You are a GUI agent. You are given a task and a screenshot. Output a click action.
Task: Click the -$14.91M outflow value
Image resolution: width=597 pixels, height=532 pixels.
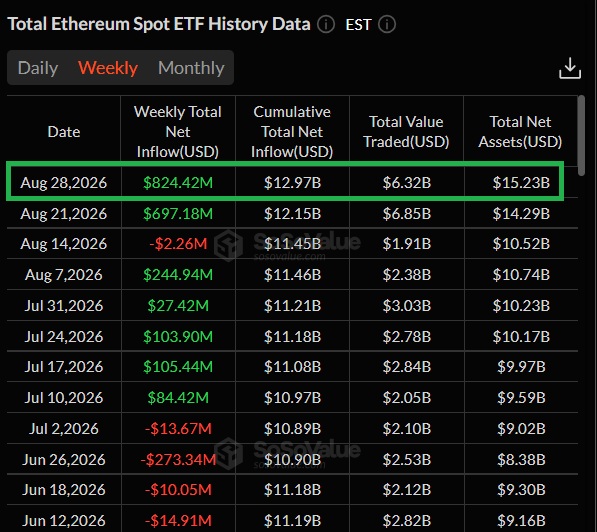[178, 521]
